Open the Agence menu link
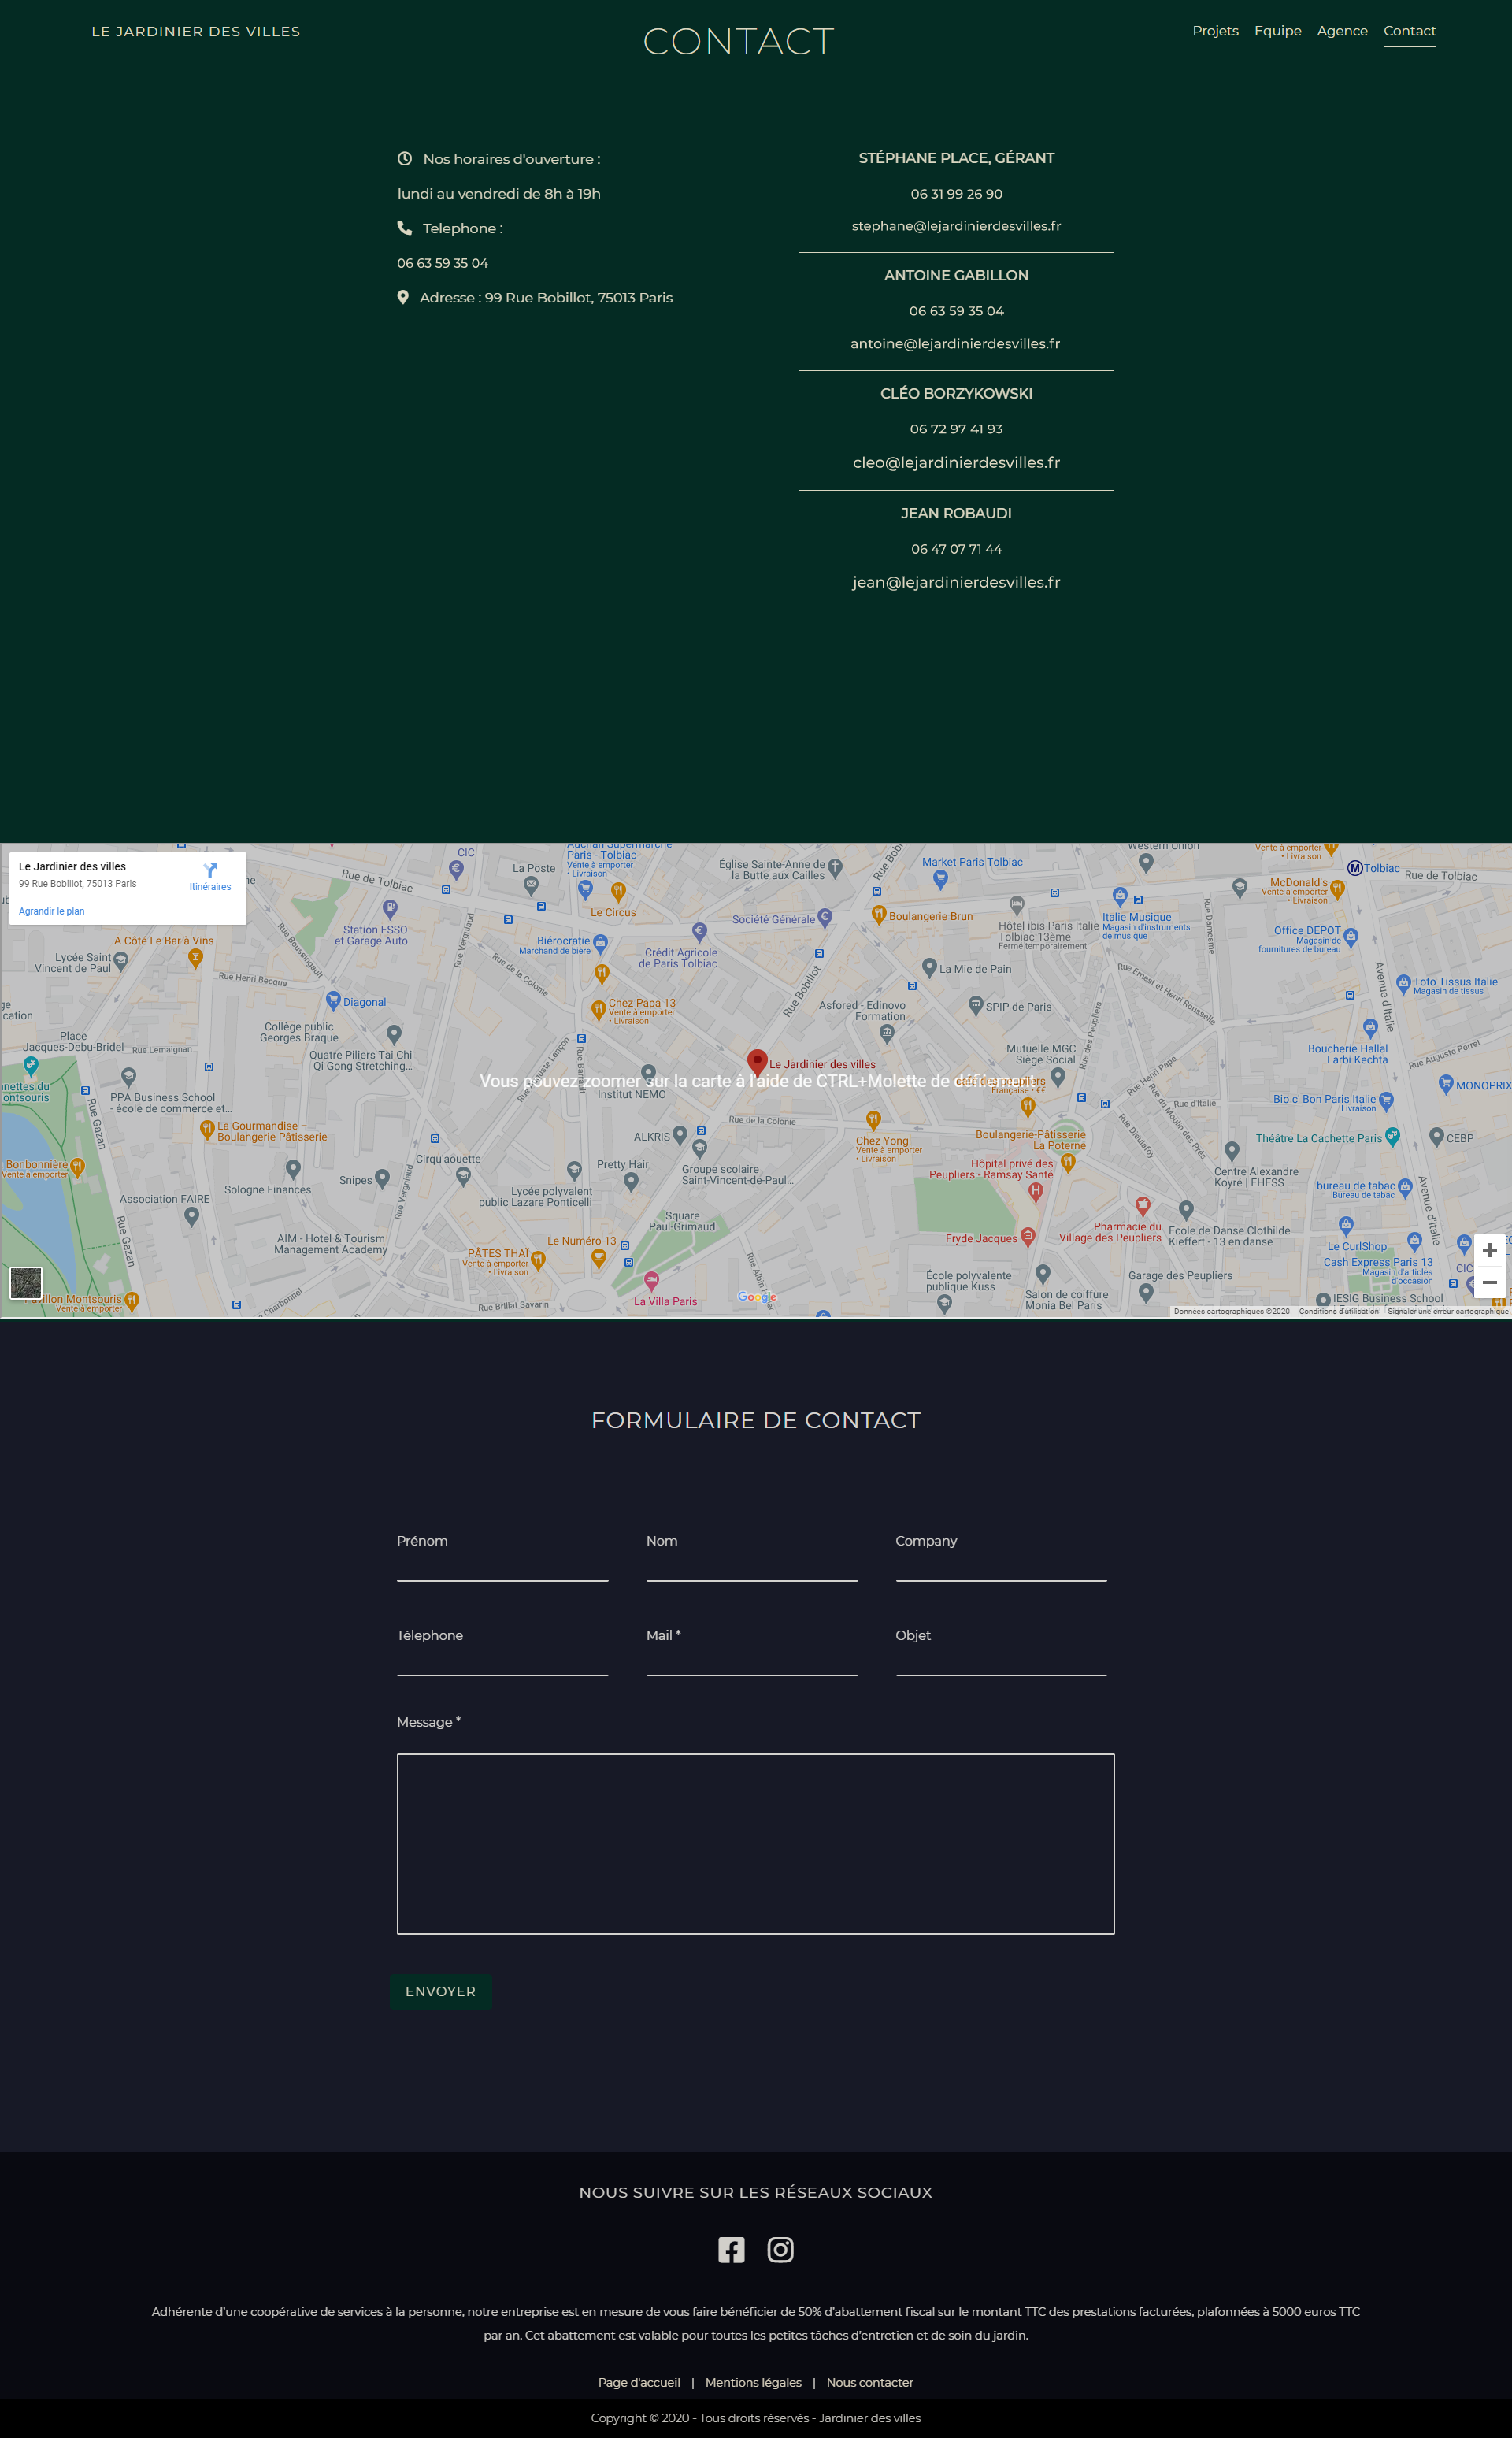Image resolution: width=1512 pixels, height=2438 pixels. pos(1341,31)
